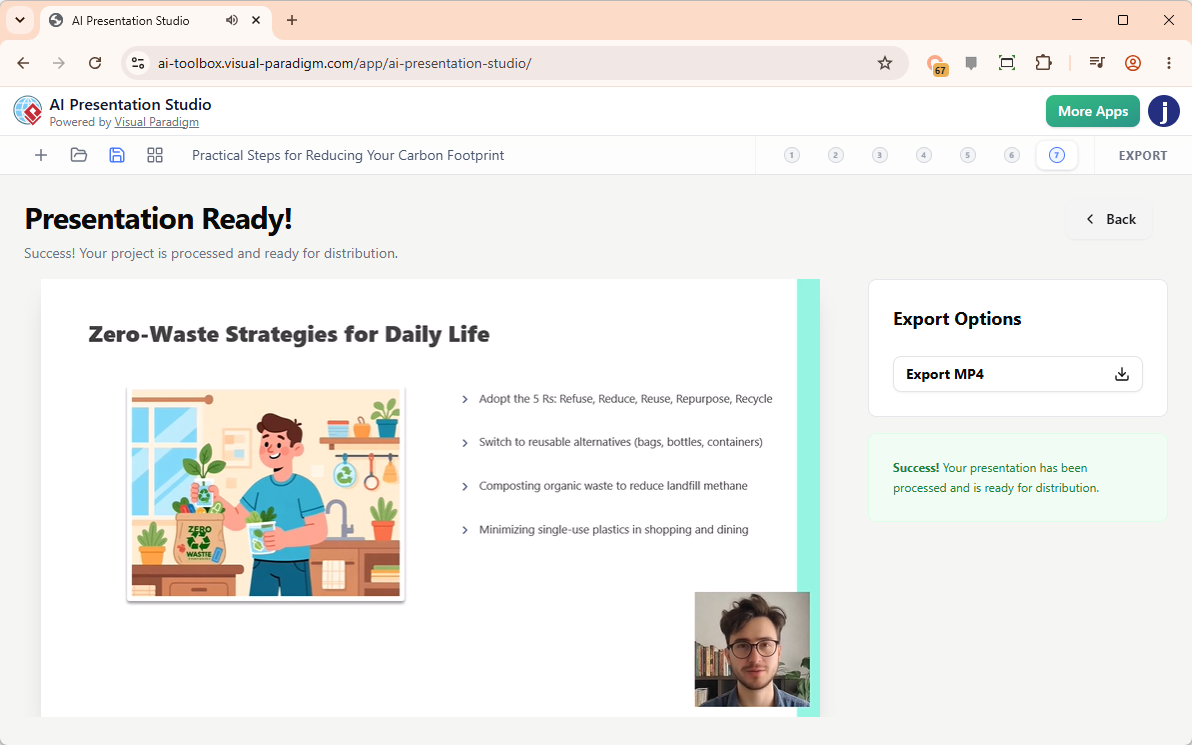
Task: Go to step 3
Action: coord(880,155)
